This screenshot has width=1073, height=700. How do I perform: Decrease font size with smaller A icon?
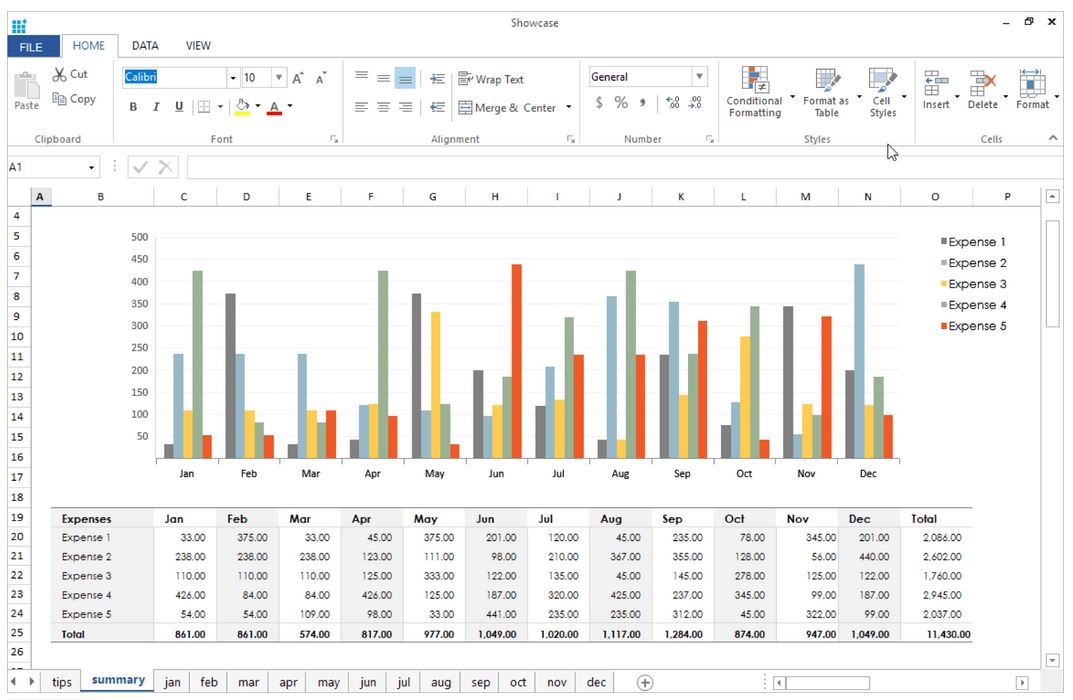pyautogui.click(x=320, y=78)
